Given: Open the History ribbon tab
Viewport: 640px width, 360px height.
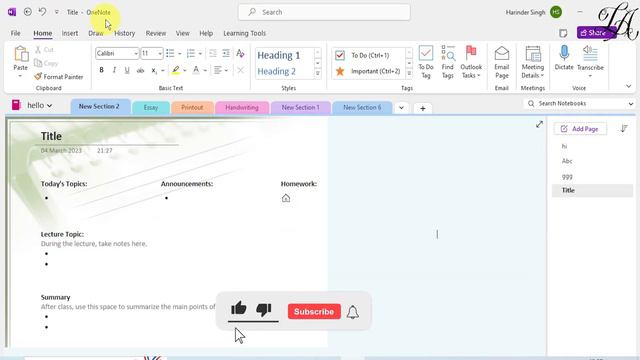Looking at the screenshot, I should pyautogui.click(x=124, y=33).
